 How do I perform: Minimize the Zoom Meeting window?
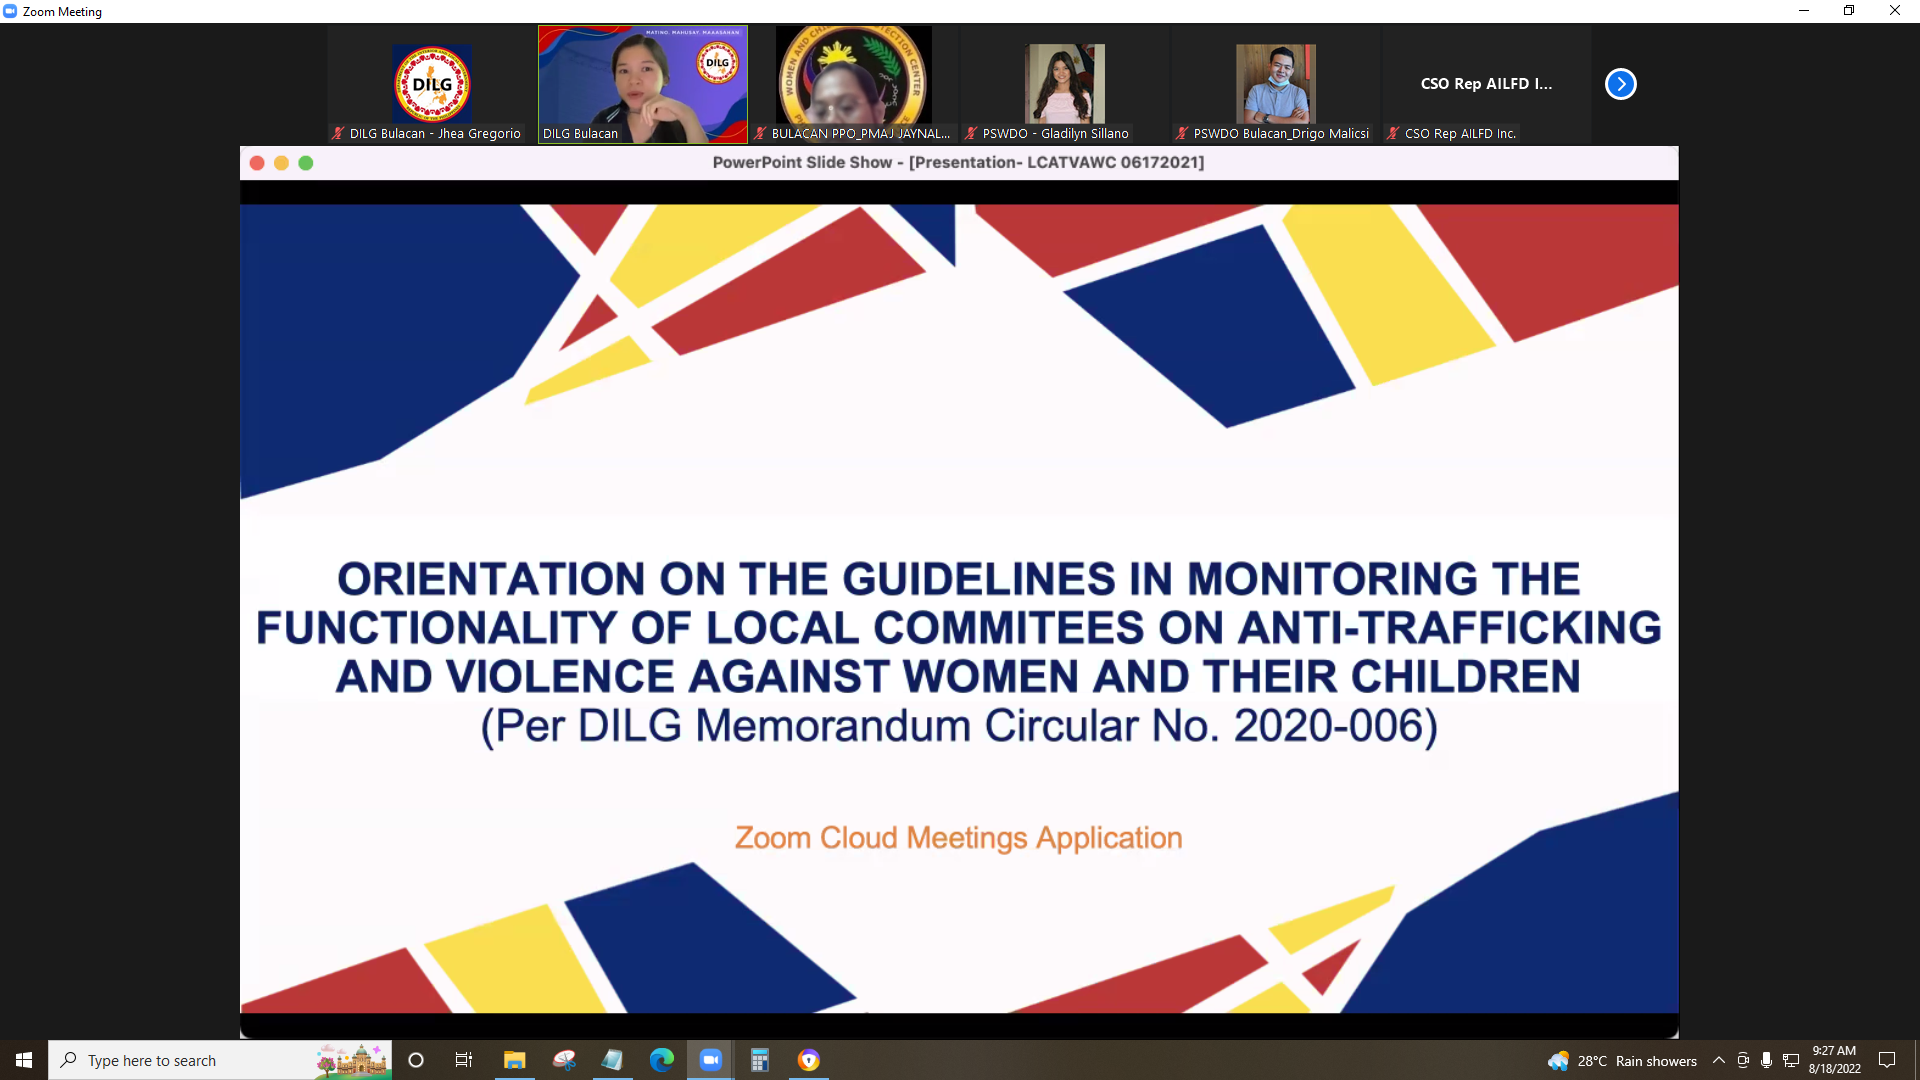[1804, 11]
